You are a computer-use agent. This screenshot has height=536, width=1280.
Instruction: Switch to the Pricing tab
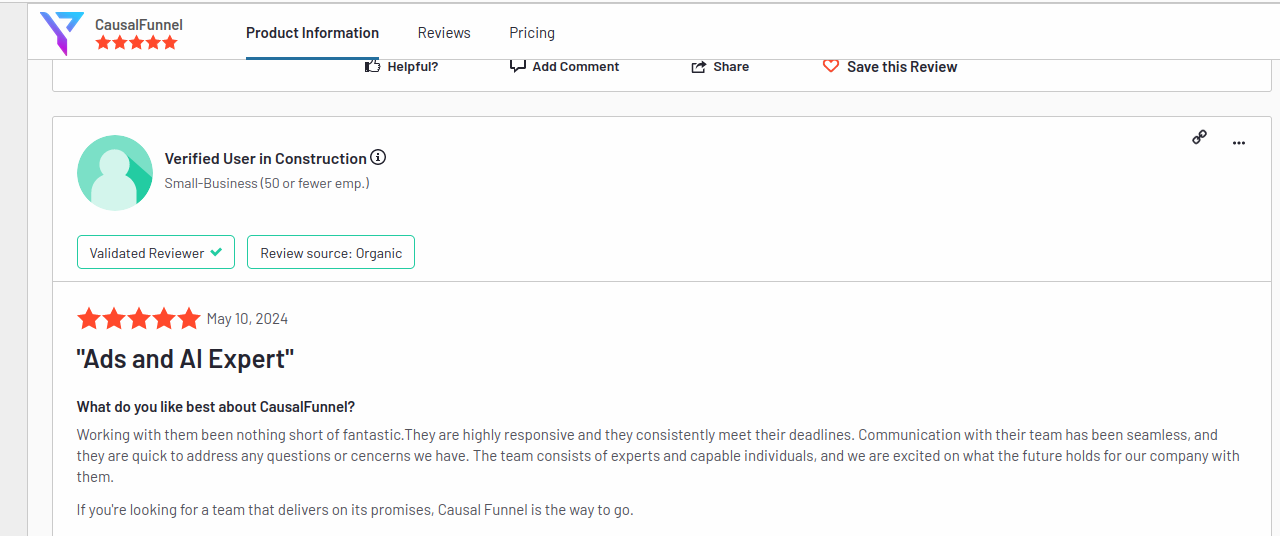pos(532,33)
